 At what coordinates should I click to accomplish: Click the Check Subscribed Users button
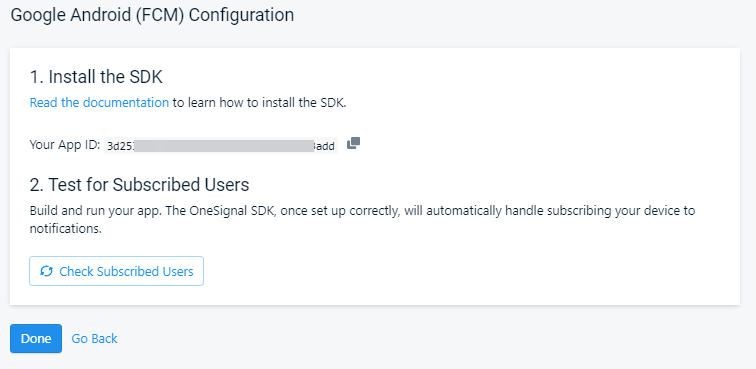coord(116,271)
